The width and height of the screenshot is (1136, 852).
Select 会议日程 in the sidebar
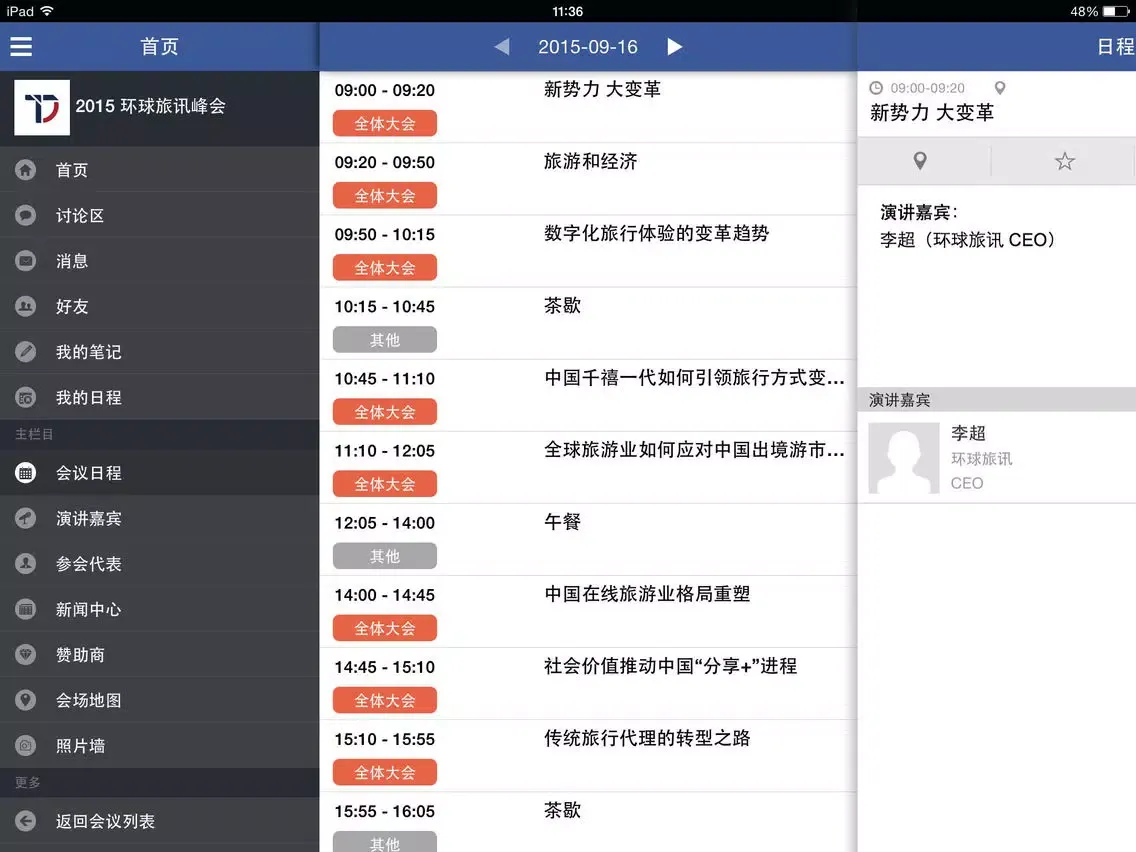pos(159,473)
